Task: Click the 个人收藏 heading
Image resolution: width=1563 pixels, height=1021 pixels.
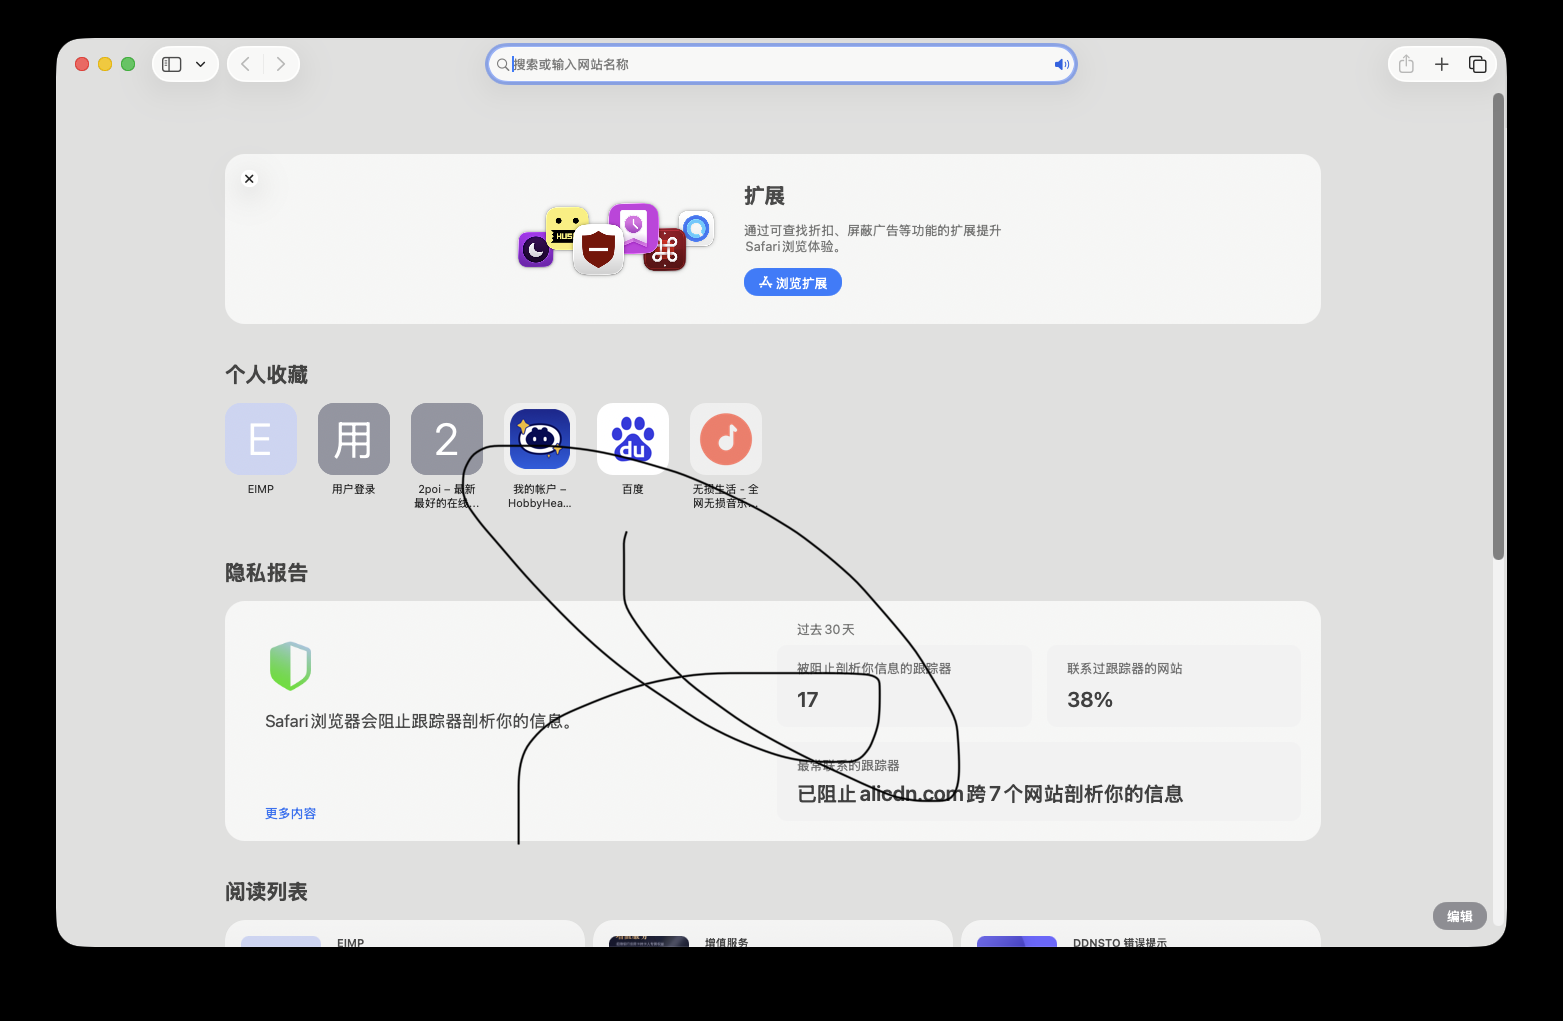Action: click(266, 375)
